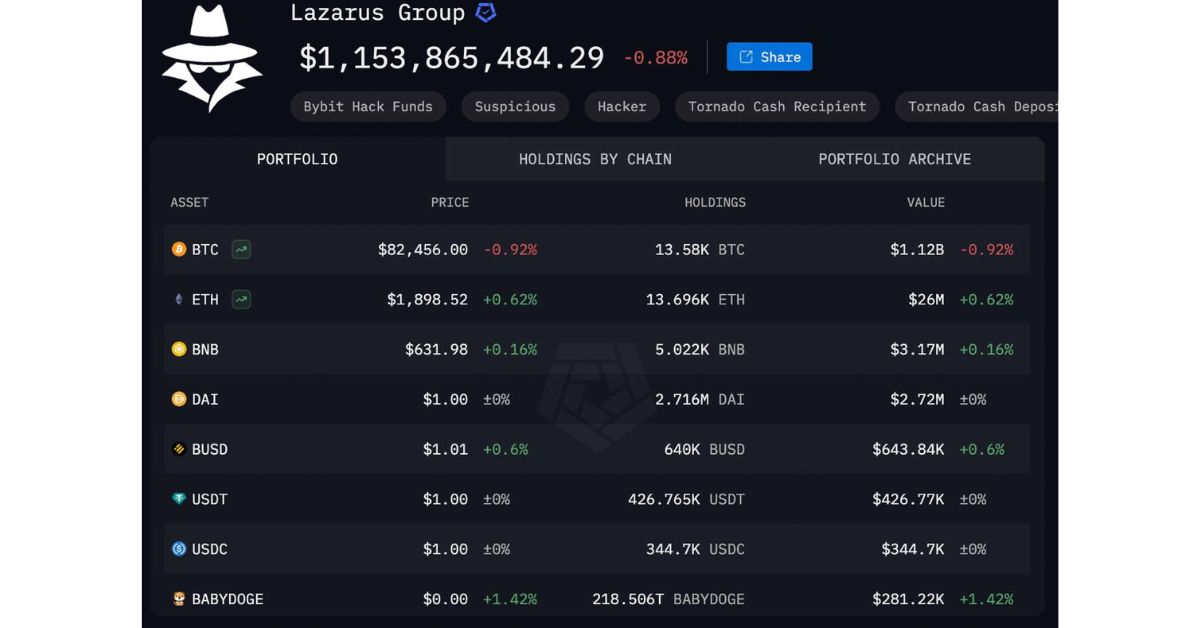Click the 2.716M DAI holdings cell
1200x628 pixels.
(700, 399)
